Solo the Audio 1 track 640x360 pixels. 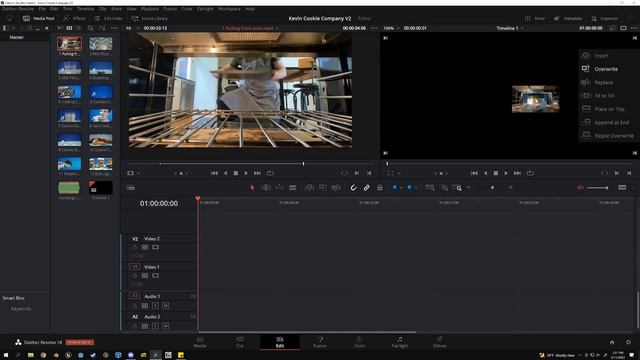click(x=156, y=305)
